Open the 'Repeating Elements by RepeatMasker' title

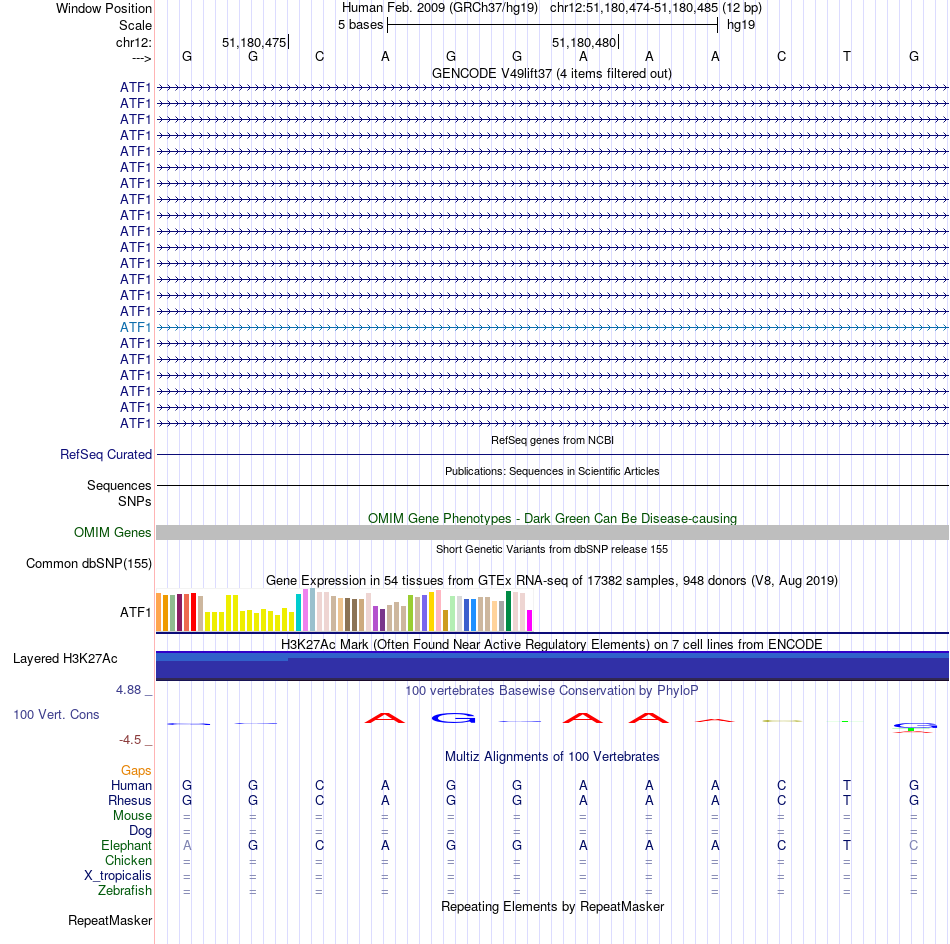[x=552, y=907]
